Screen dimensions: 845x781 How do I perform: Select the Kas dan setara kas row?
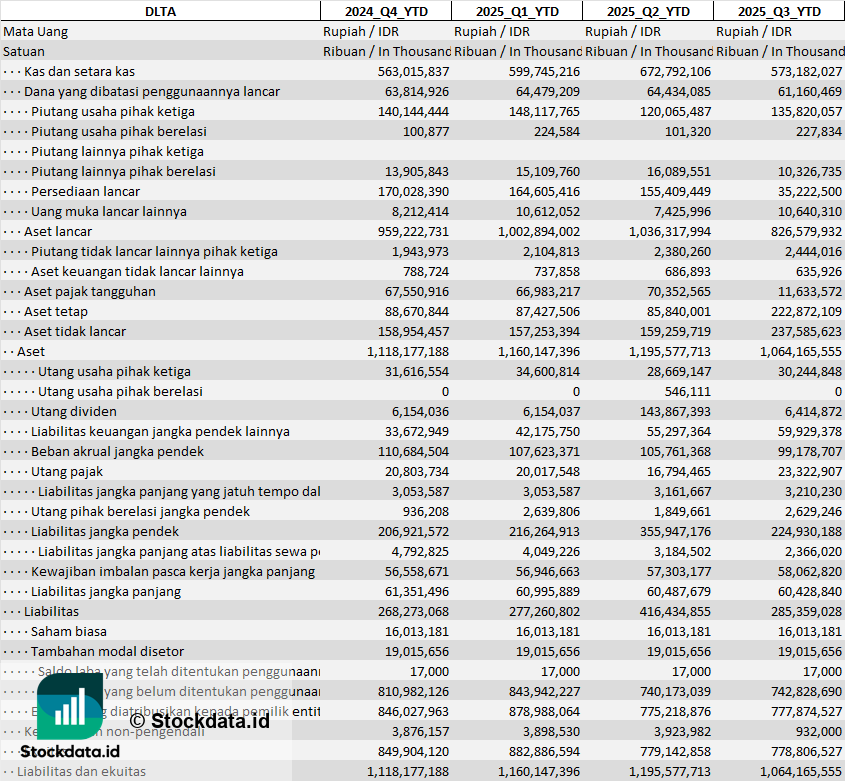(x=79, y=71)
